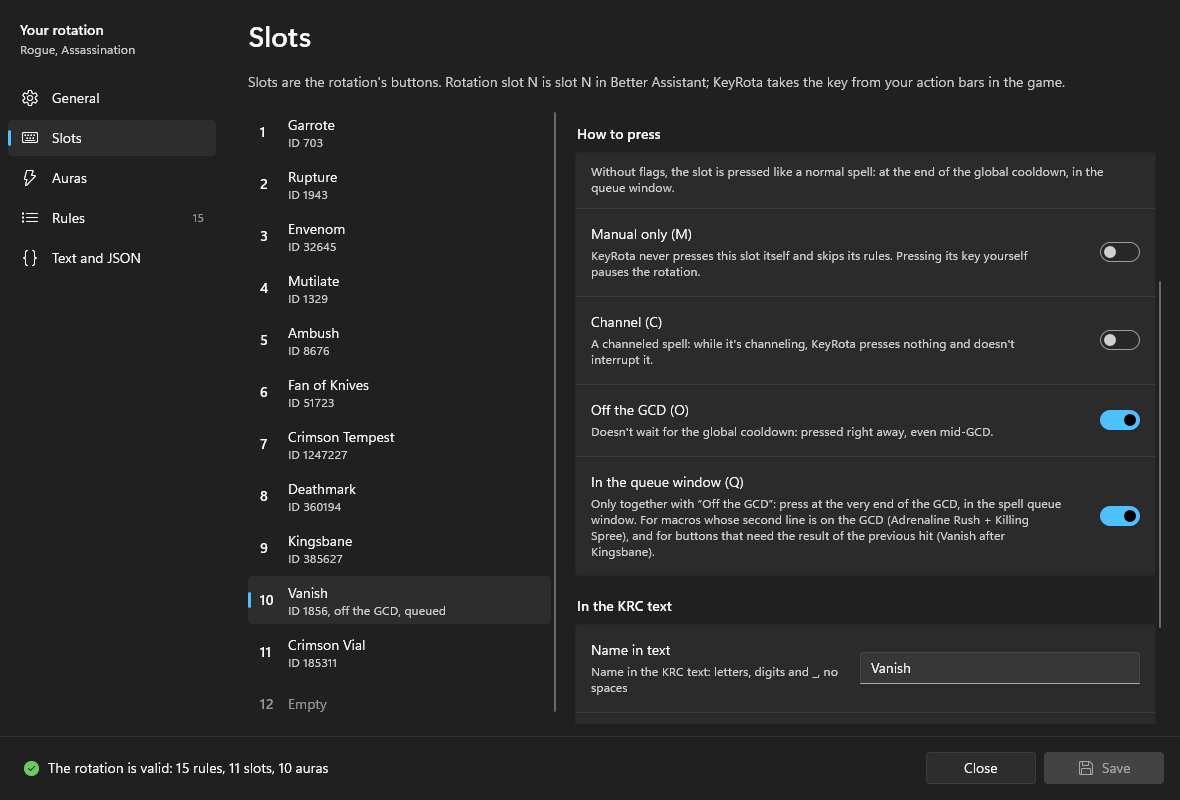Enable the Channel (C) toggle
This screenshot has height=800, width=1180.
point(1119,340)
